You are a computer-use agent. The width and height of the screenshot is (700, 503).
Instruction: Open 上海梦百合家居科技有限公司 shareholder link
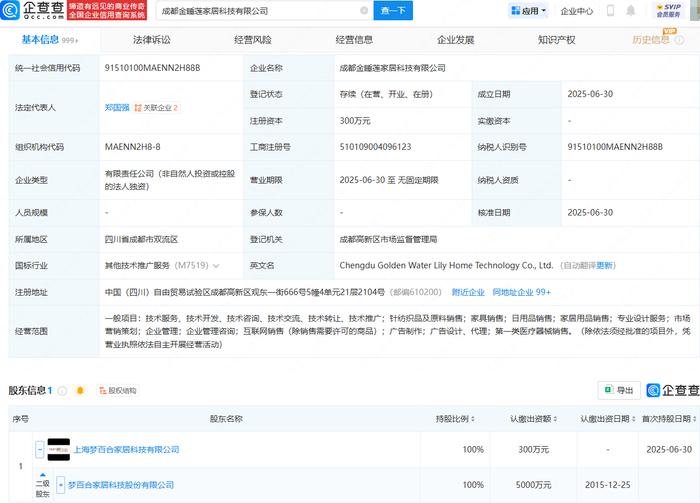point(126,449)
